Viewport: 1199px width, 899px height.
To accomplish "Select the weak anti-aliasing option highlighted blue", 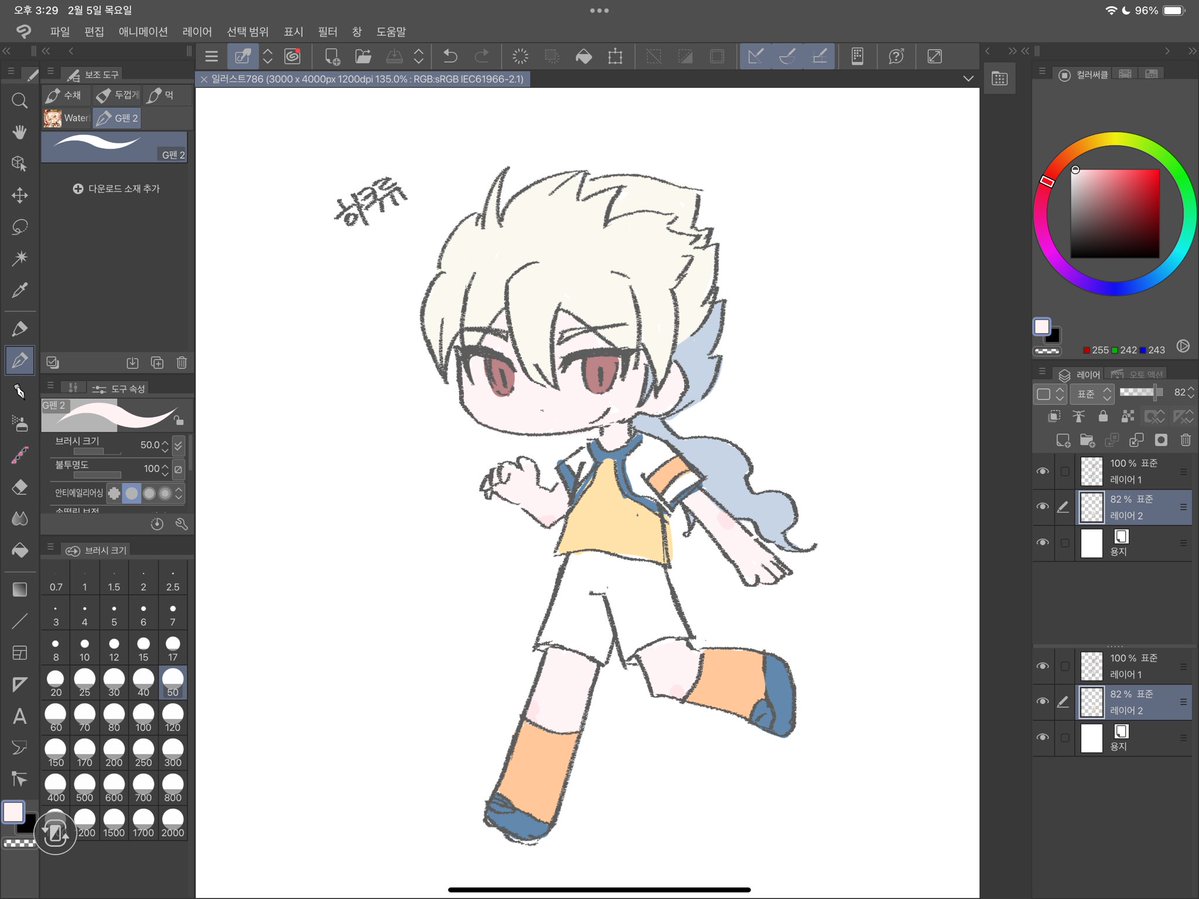I will [132, 493].
